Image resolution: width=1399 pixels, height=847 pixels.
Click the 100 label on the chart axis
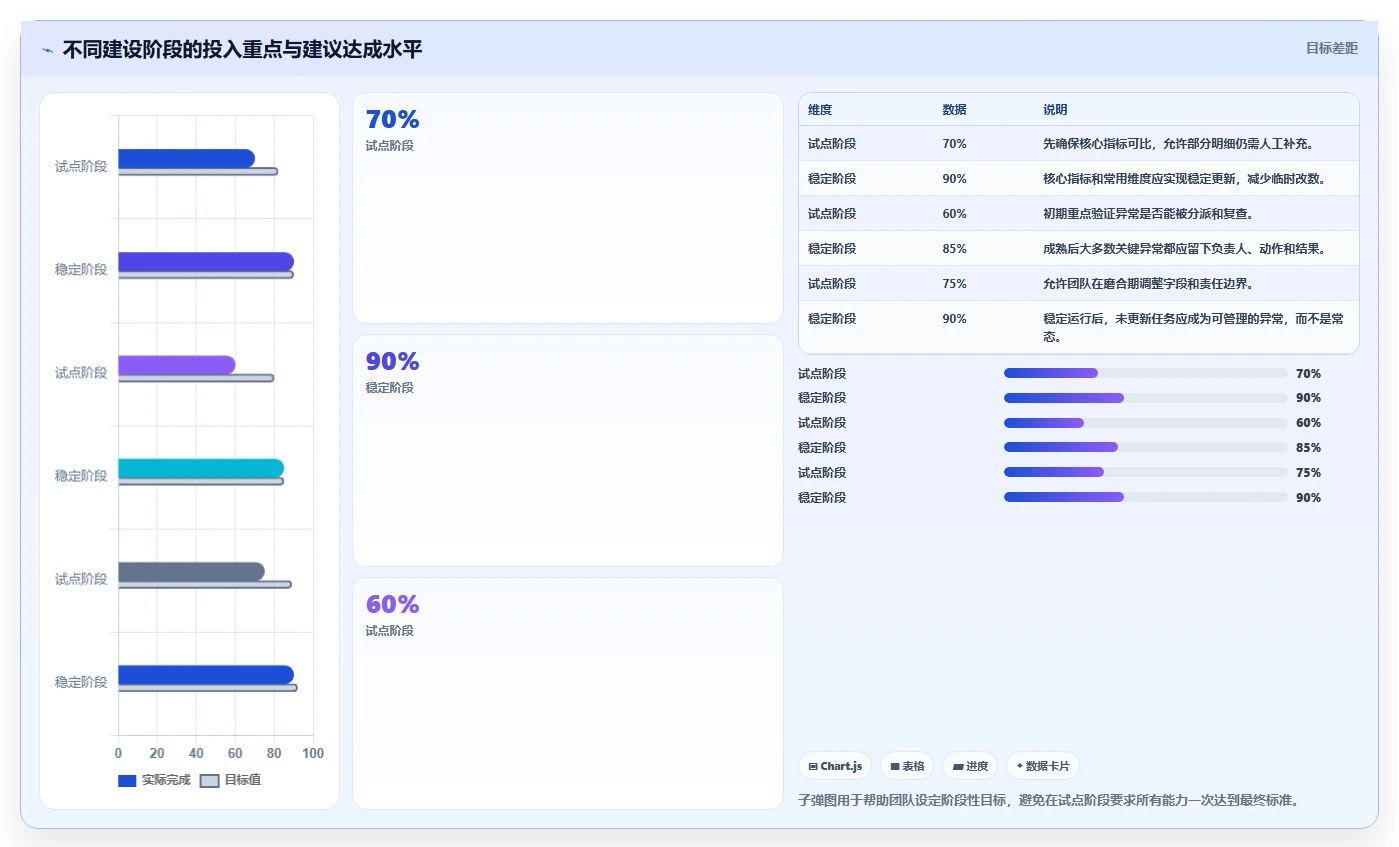(313, 753)
